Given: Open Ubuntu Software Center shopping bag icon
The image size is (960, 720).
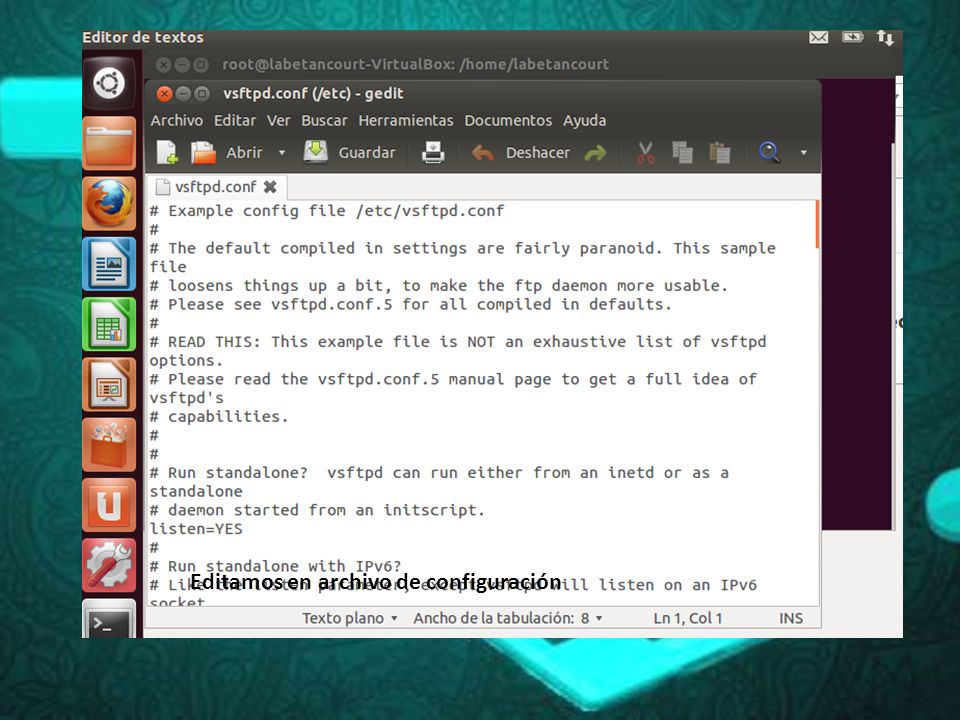Looking at the screenshot, I should point(109,444).
